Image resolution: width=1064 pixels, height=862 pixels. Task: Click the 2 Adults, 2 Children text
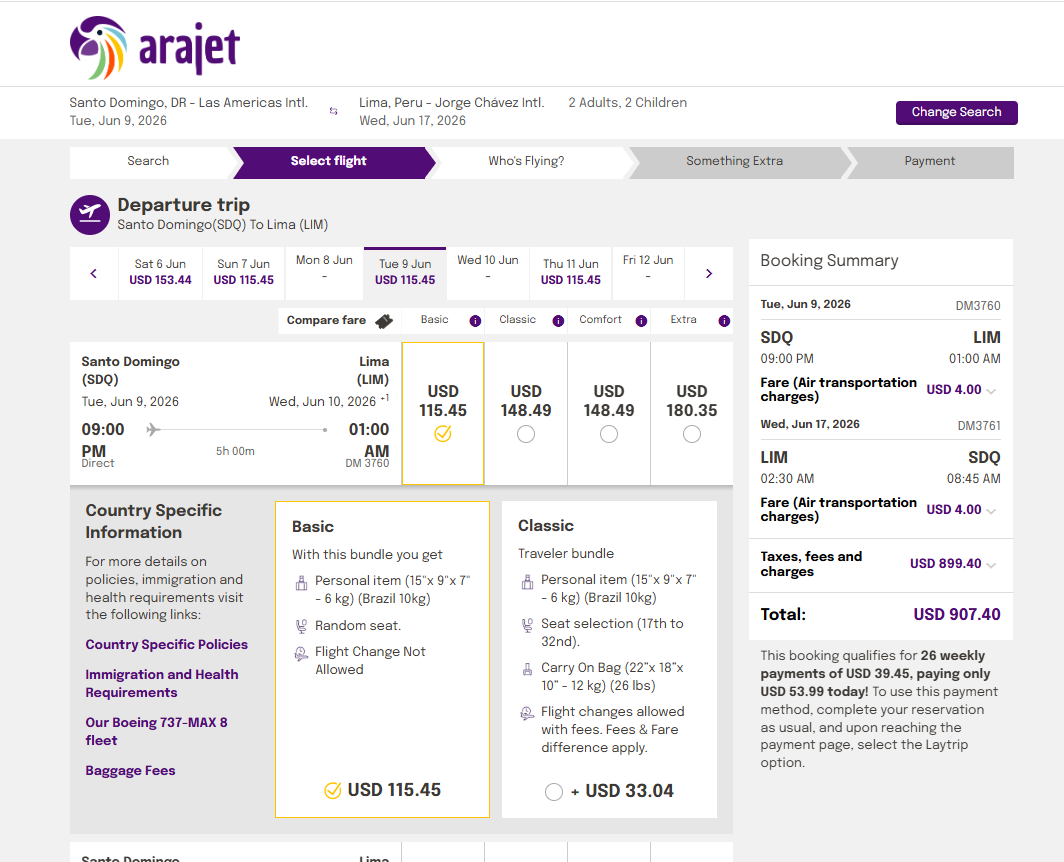[628, 102]
